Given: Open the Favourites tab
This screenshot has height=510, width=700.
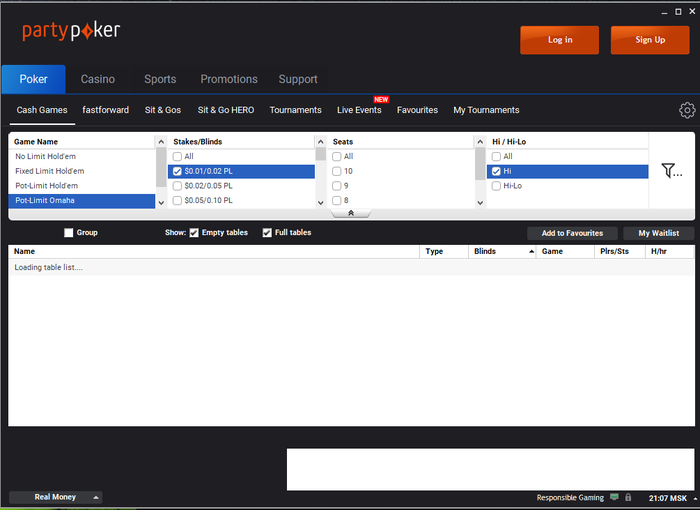Looking at the screenshot, I should click(417, 110).
